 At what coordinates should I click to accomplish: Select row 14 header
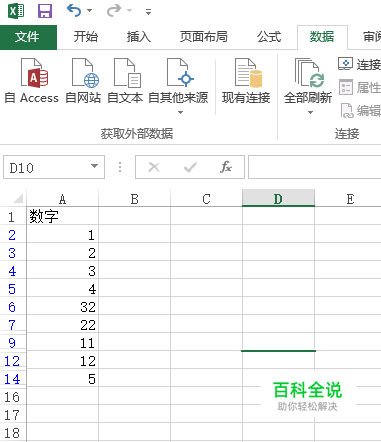[x=12, y=379]
